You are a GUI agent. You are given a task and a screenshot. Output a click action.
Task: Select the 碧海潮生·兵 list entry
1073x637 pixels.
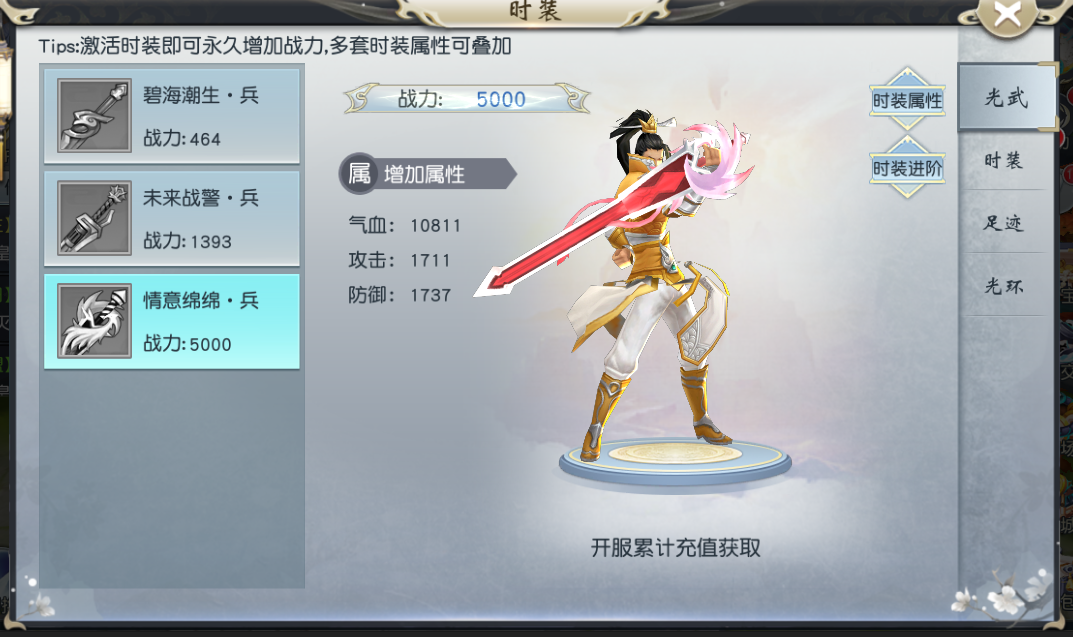point(172,116)
